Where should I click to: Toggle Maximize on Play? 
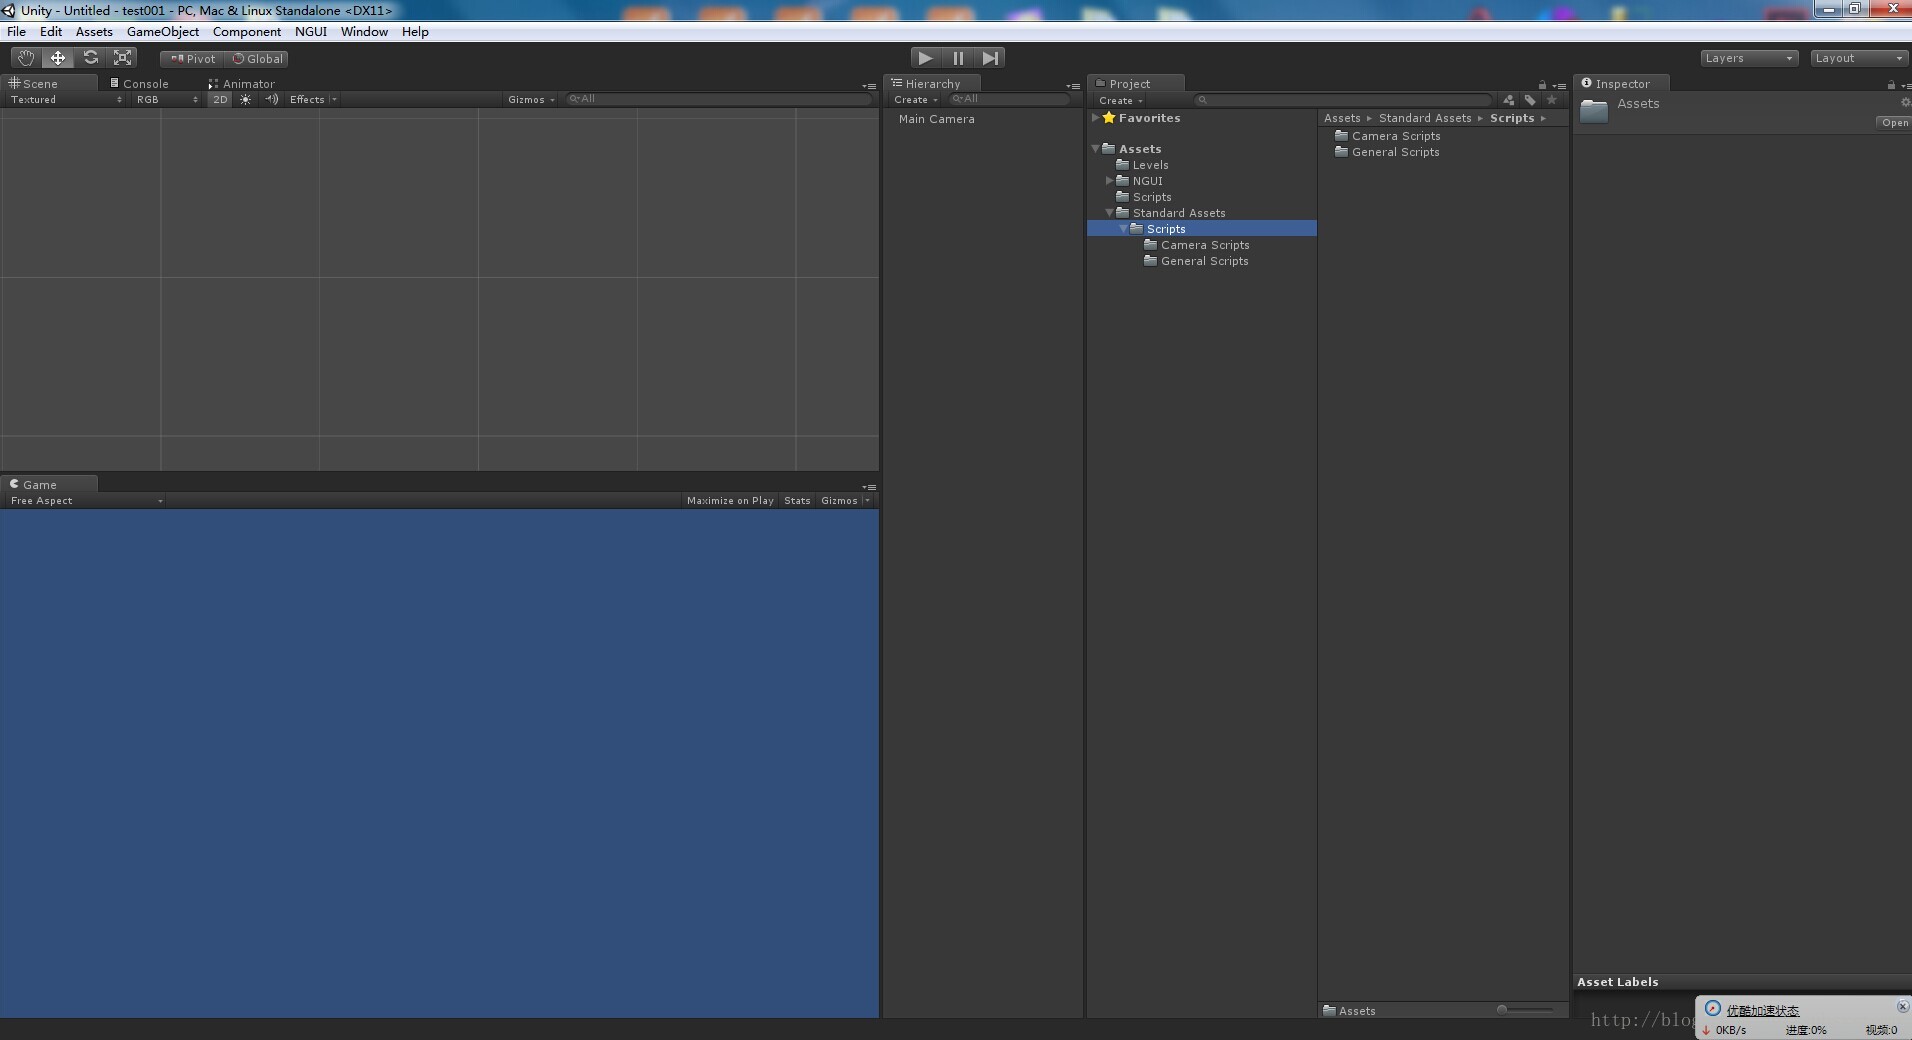point(730,501)
